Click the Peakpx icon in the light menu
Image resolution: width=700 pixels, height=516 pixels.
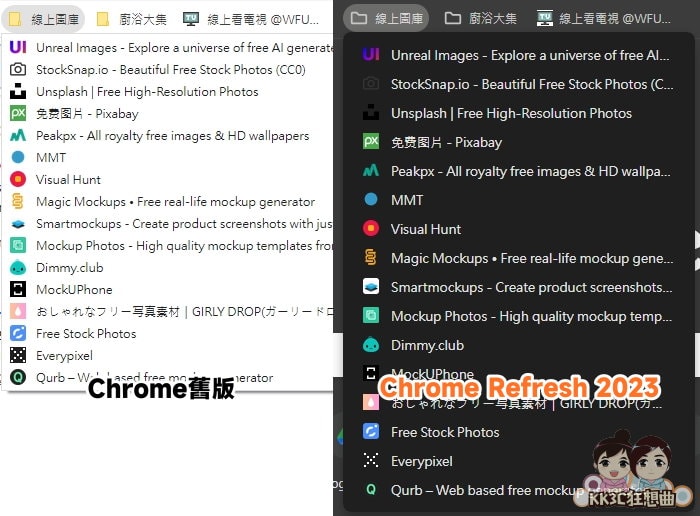[x=18, y=135]
